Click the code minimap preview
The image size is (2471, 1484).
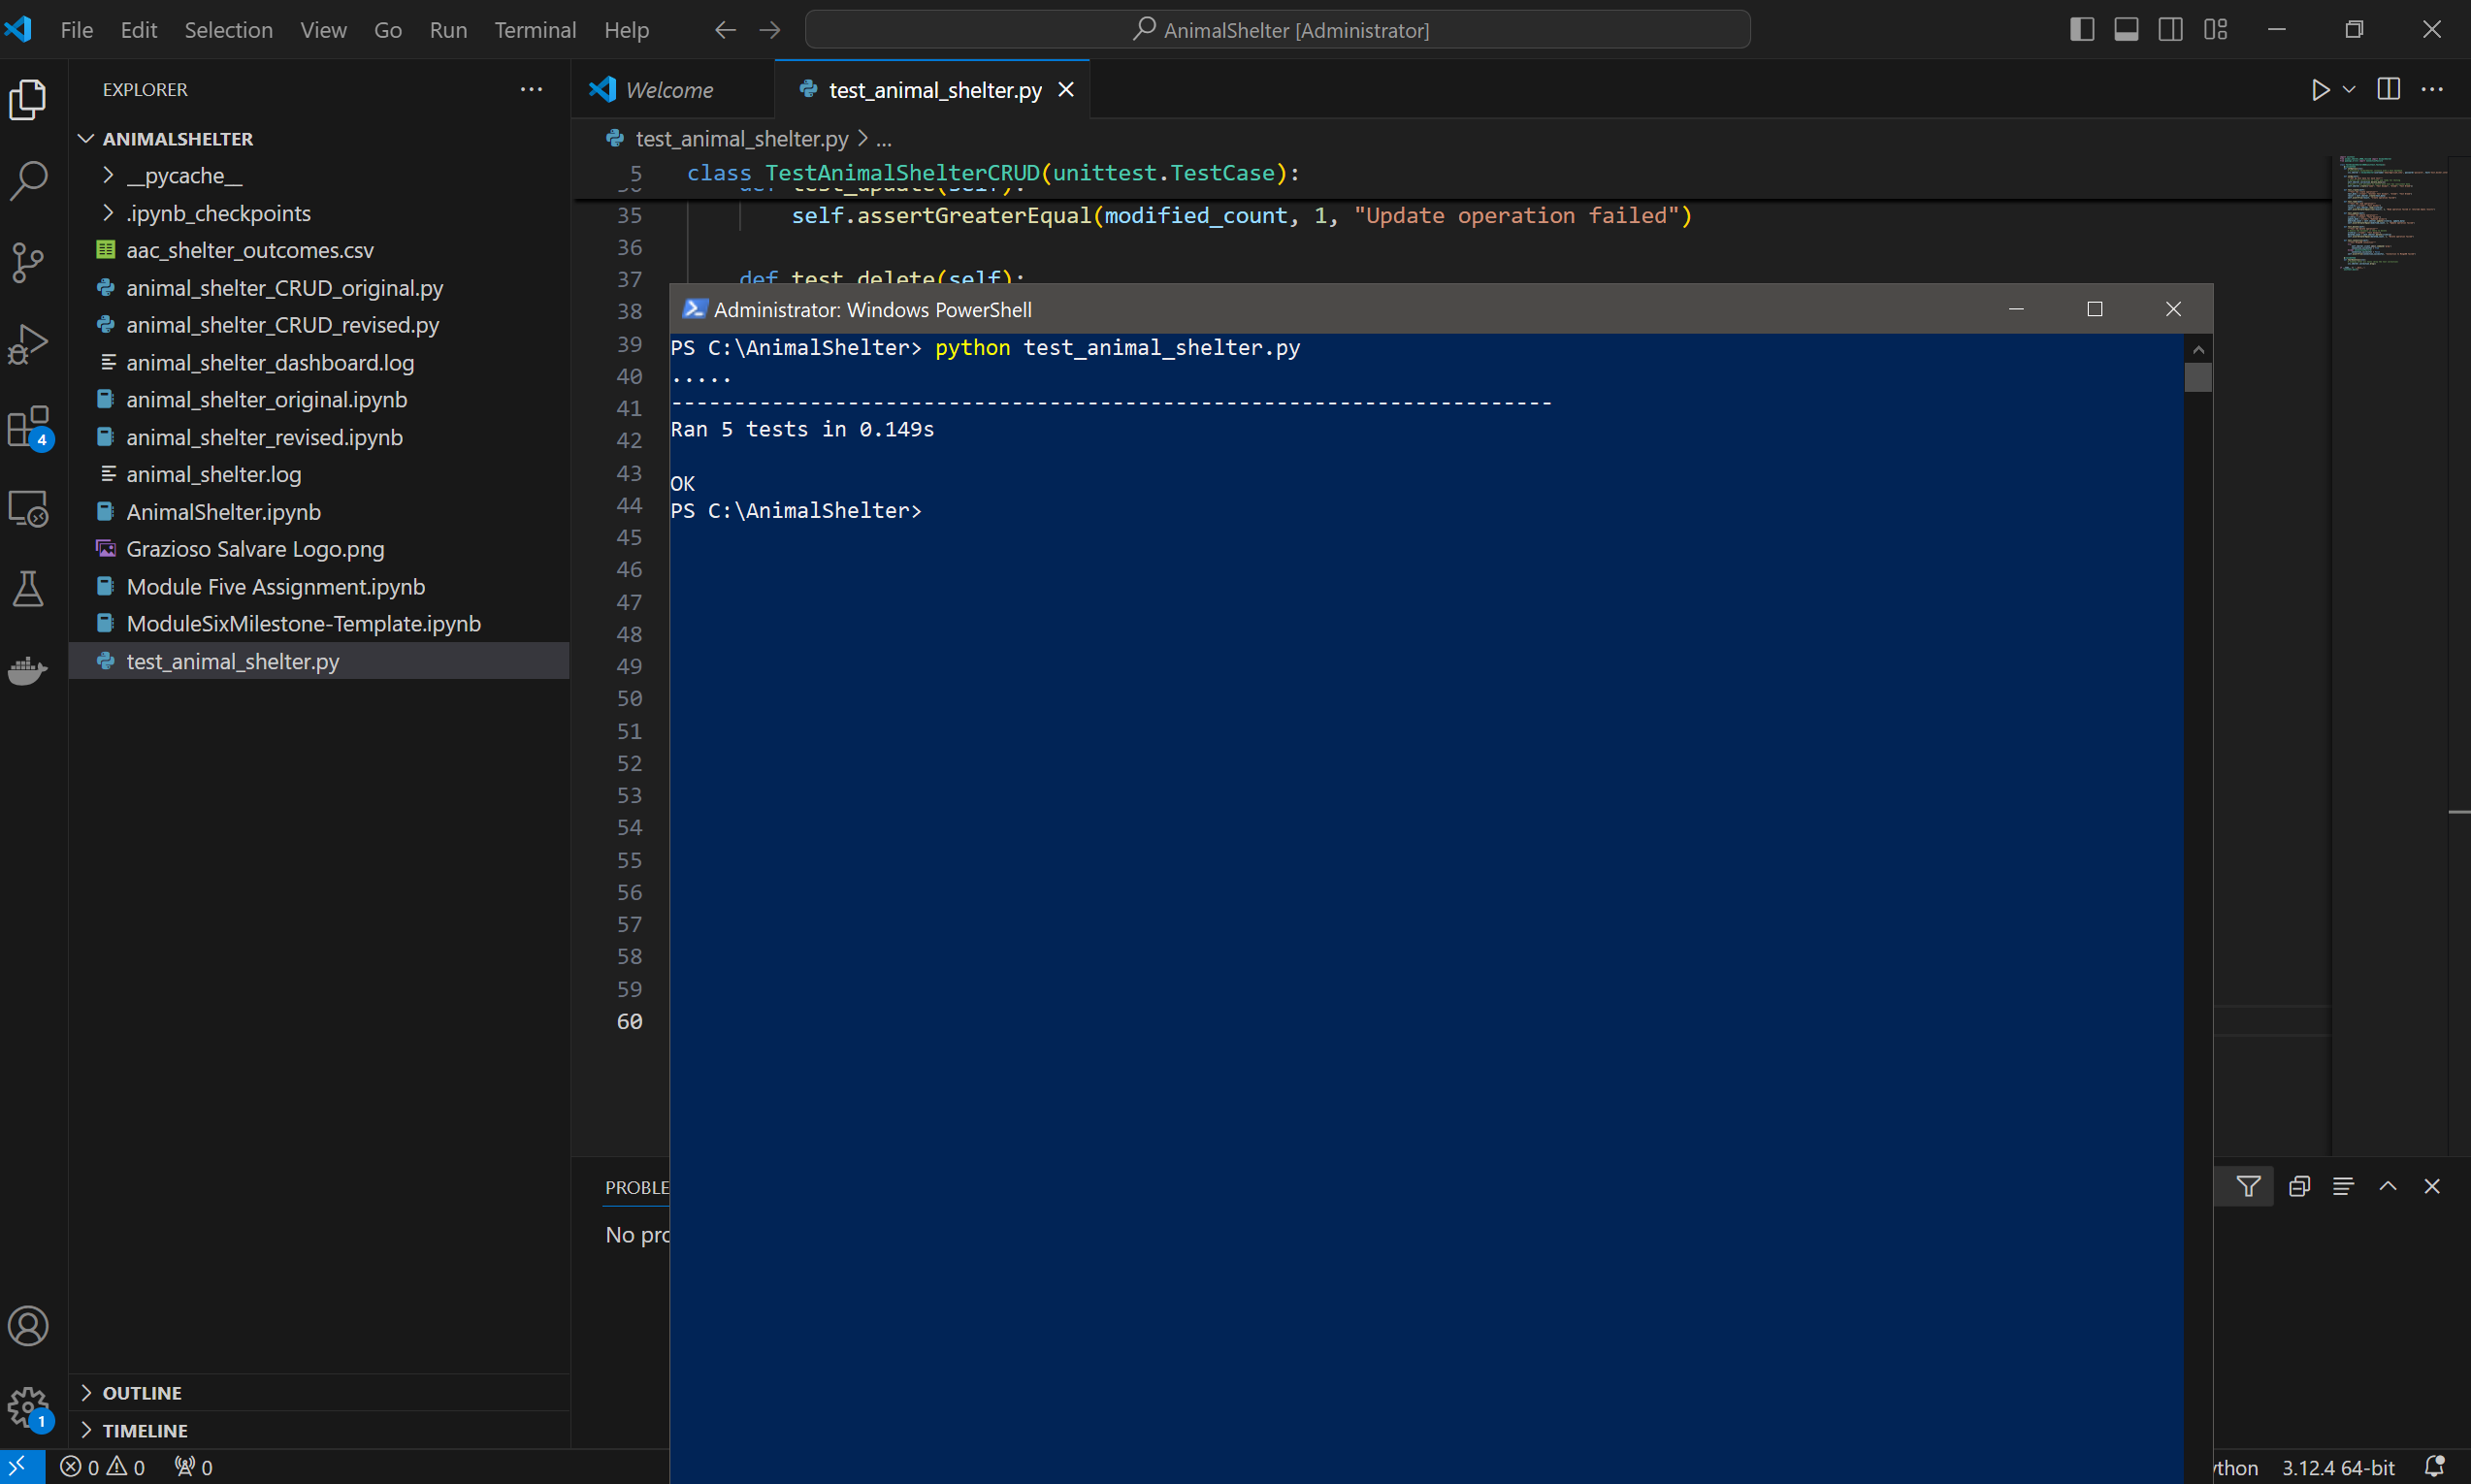tap(2390, 214)
